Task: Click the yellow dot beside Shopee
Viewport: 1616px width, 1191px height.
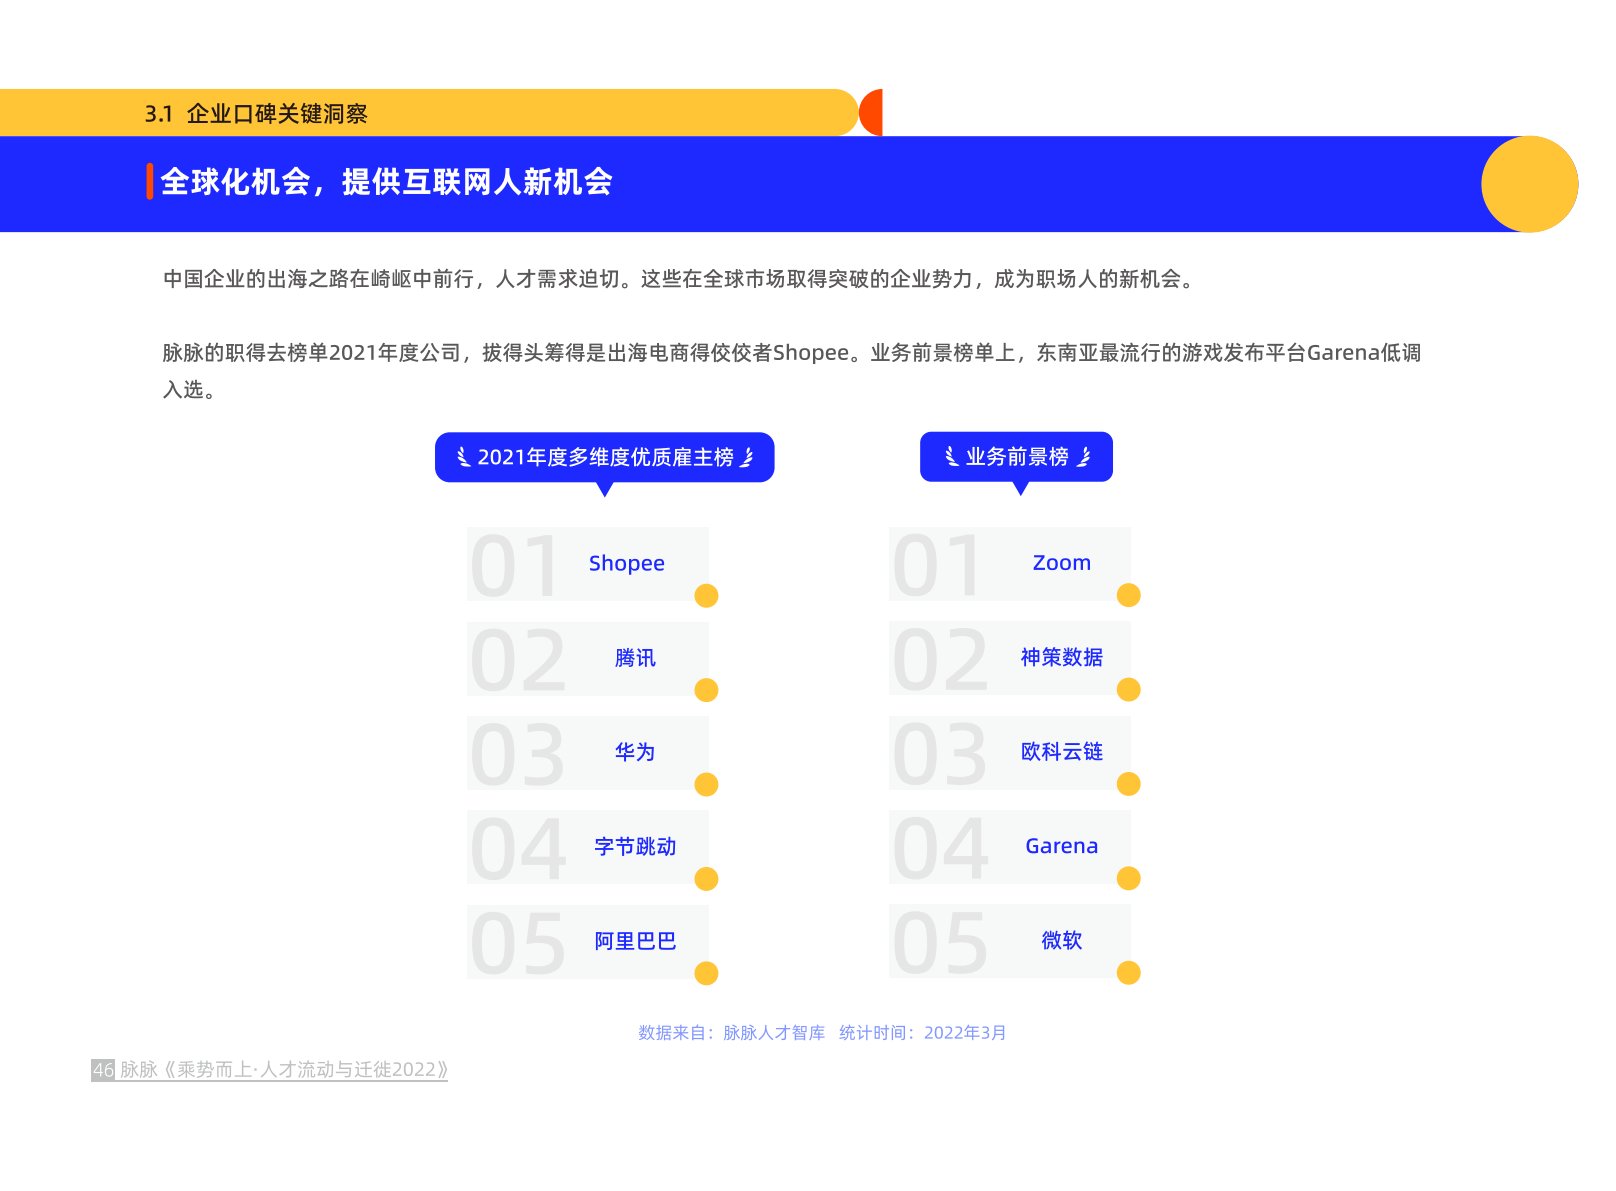Action: pos(706,595)
